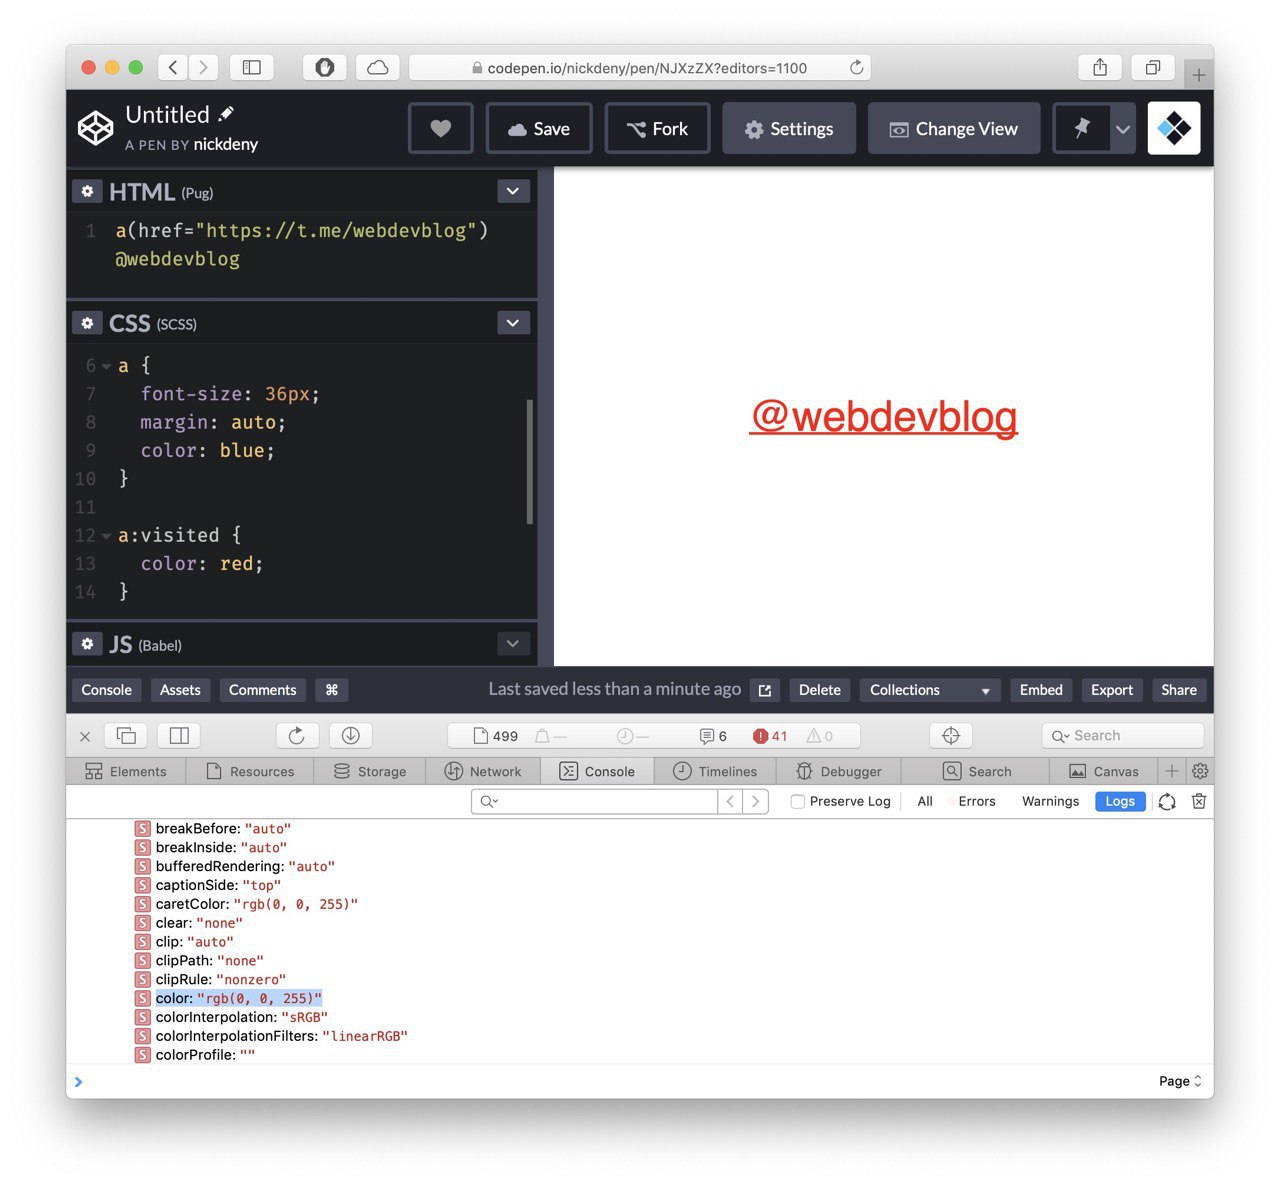Click the warnings count indicator
The height and width of the screenshot is (1186, 1280).
[820, 736]
